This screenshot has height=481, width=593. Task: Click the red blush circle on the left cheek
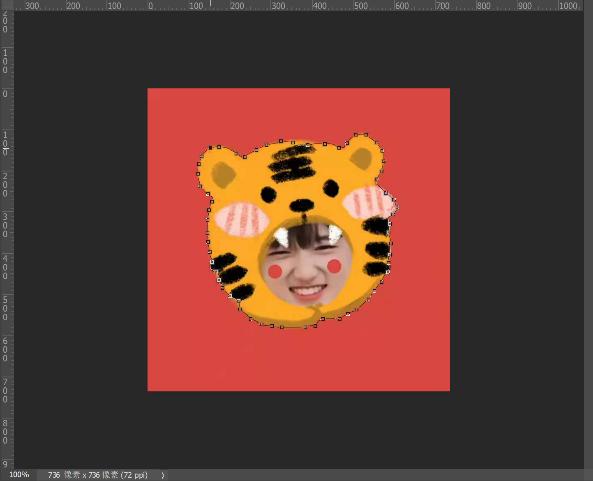pos(275,271)
